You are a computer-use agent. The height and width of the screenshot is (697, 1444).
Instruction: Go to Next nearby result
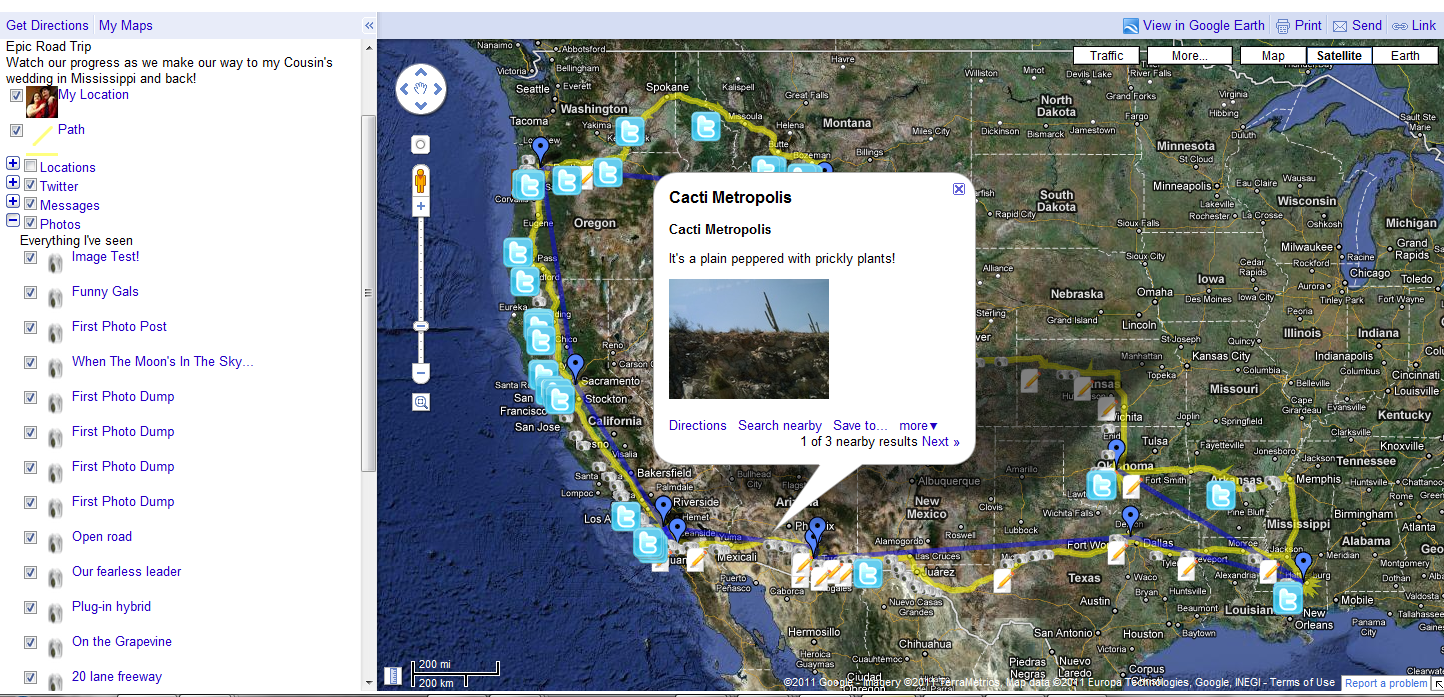[940, 441]
